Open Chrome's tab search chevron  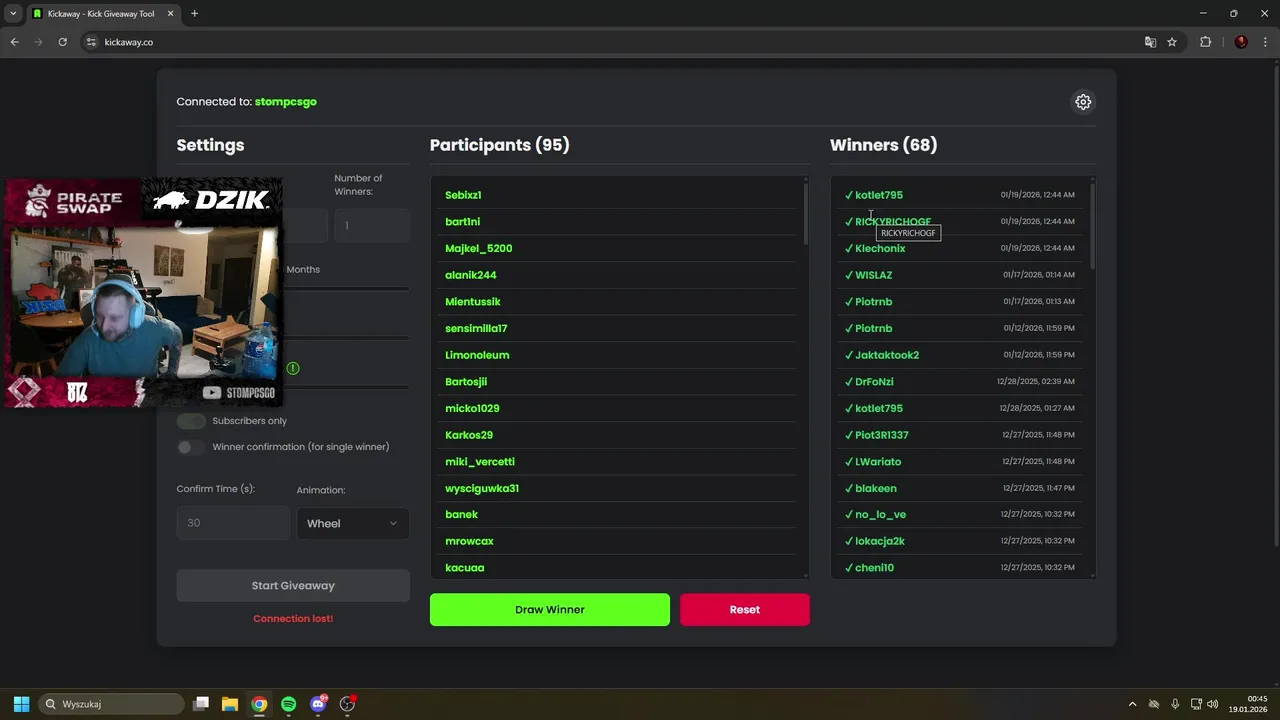(x=13, y=13)
